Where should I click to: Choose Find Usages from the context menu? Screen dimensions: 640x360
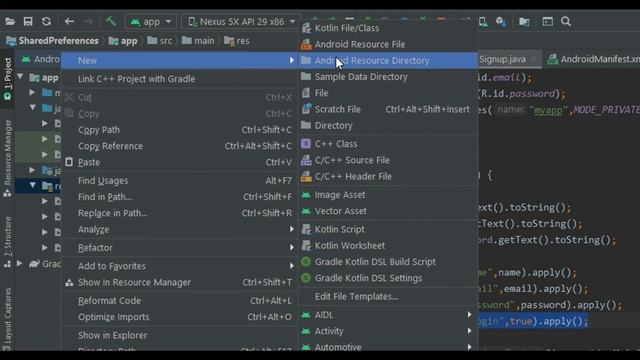(x=180, y=180)
